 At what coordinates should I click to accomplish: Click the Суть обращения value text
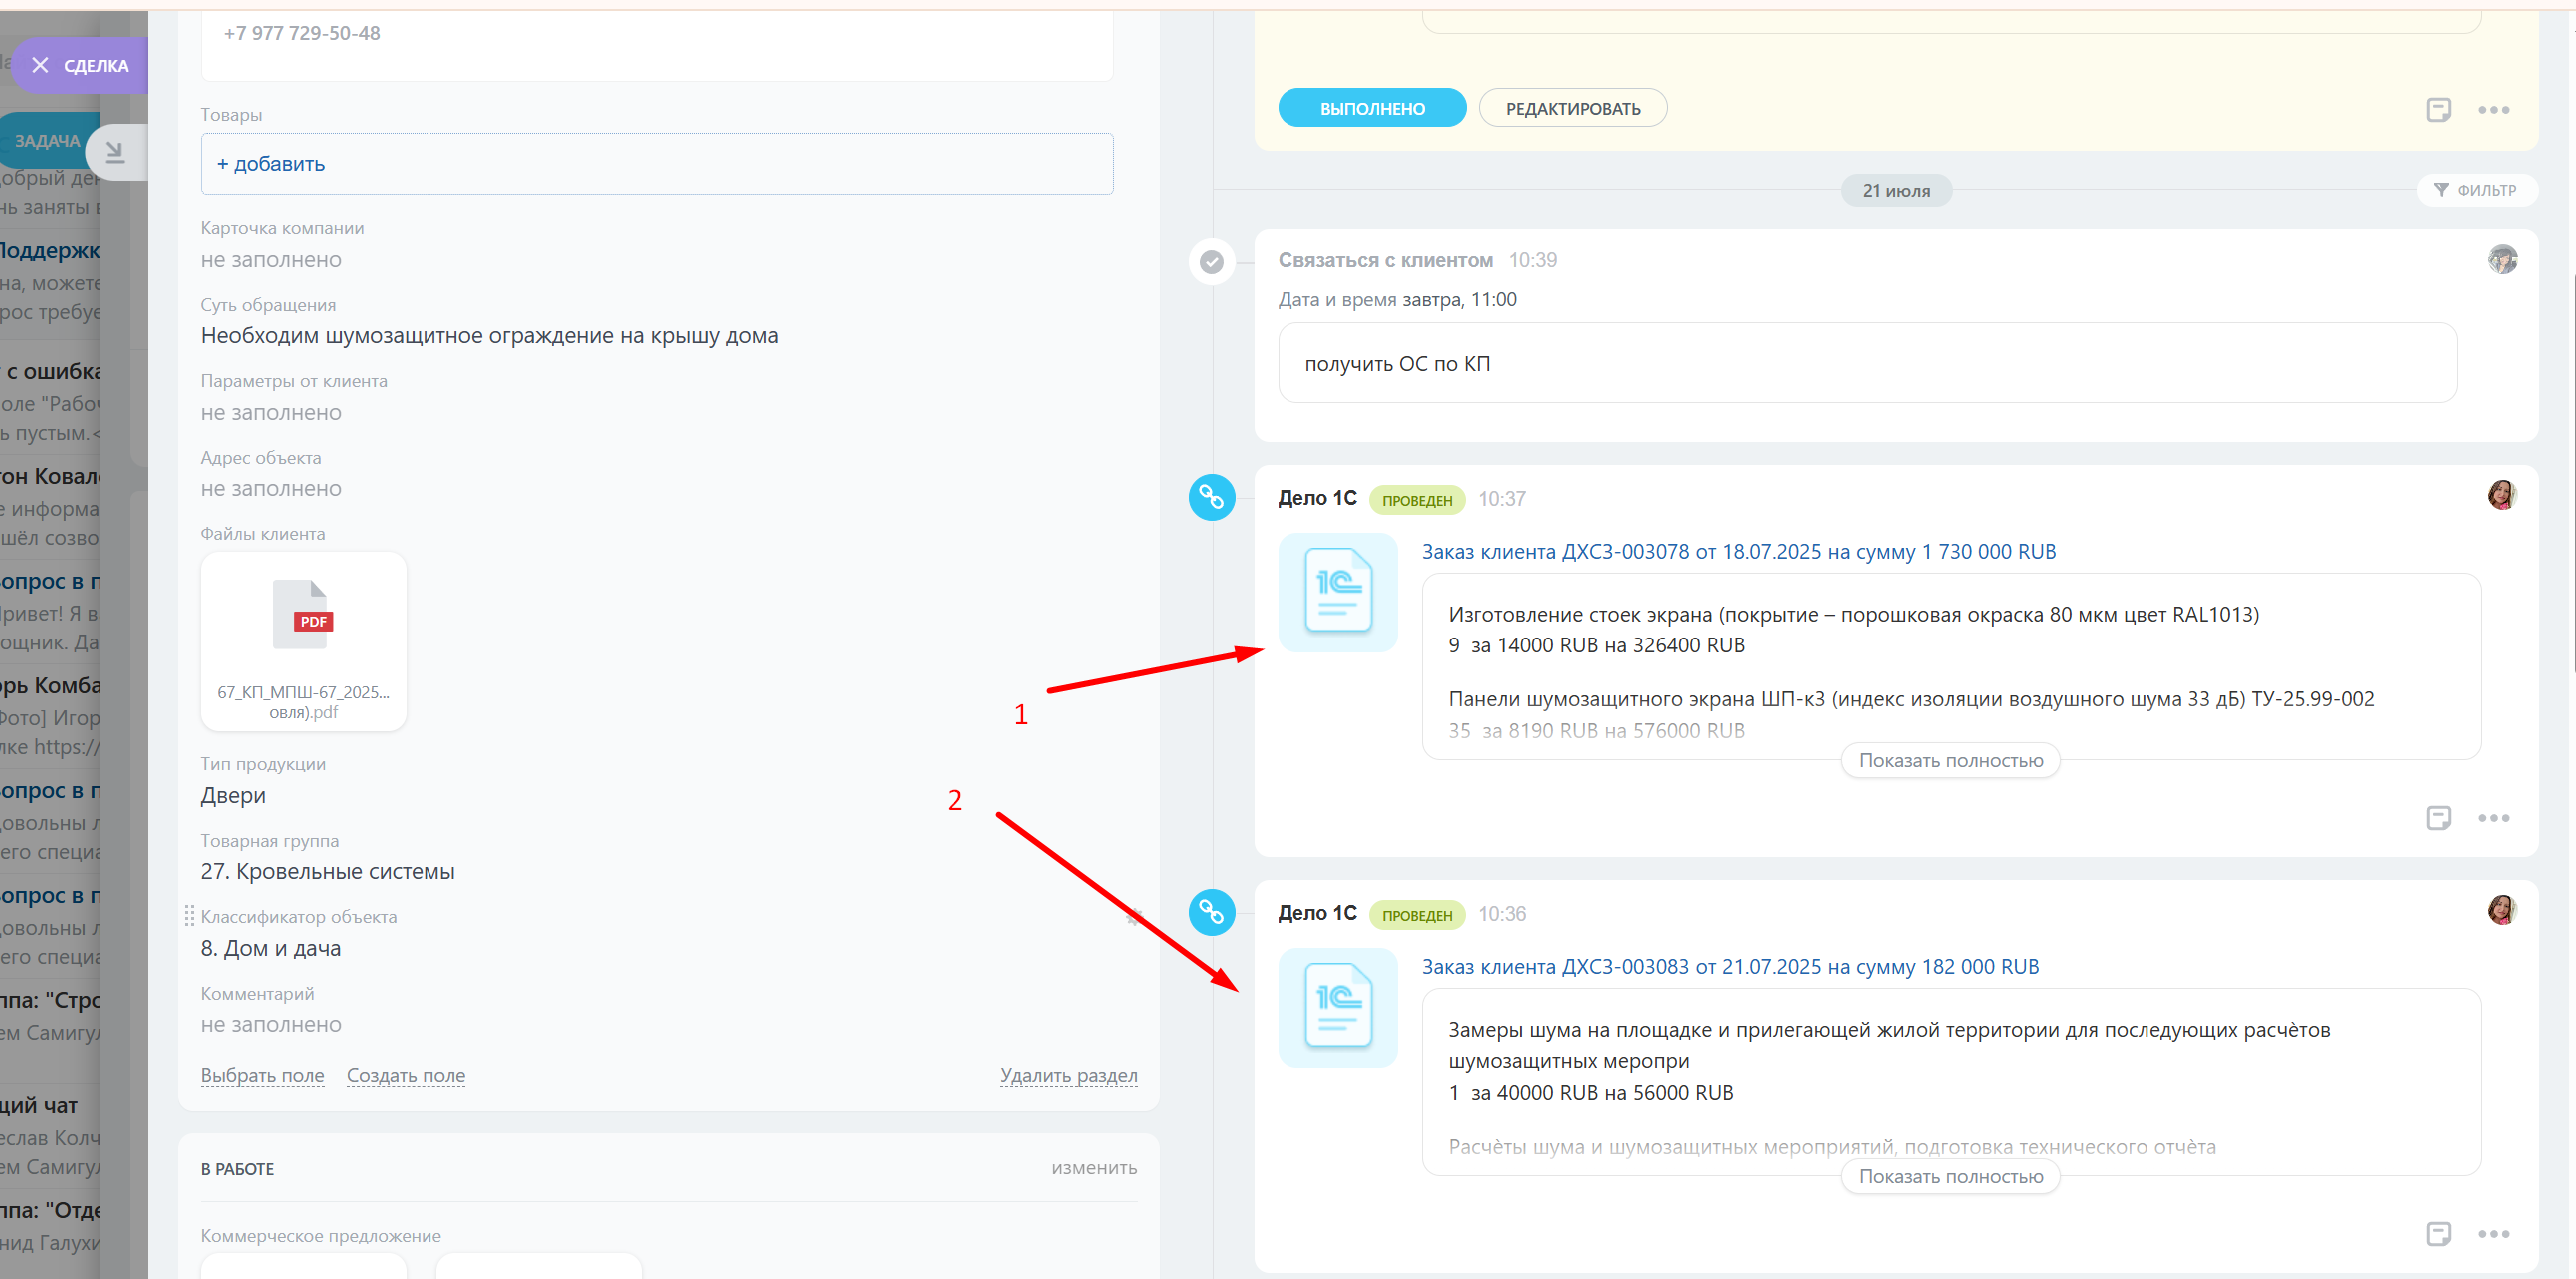coord(489,336)
